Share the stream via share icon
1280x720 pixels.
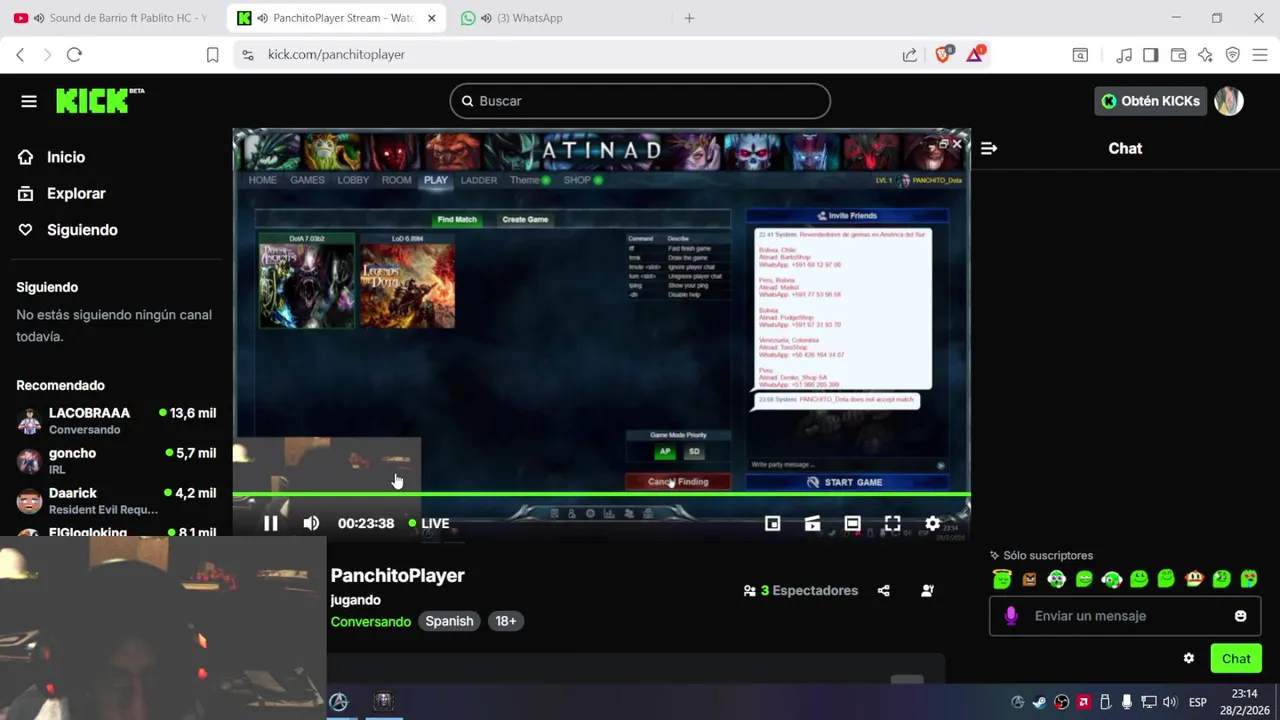pos(883,591)
